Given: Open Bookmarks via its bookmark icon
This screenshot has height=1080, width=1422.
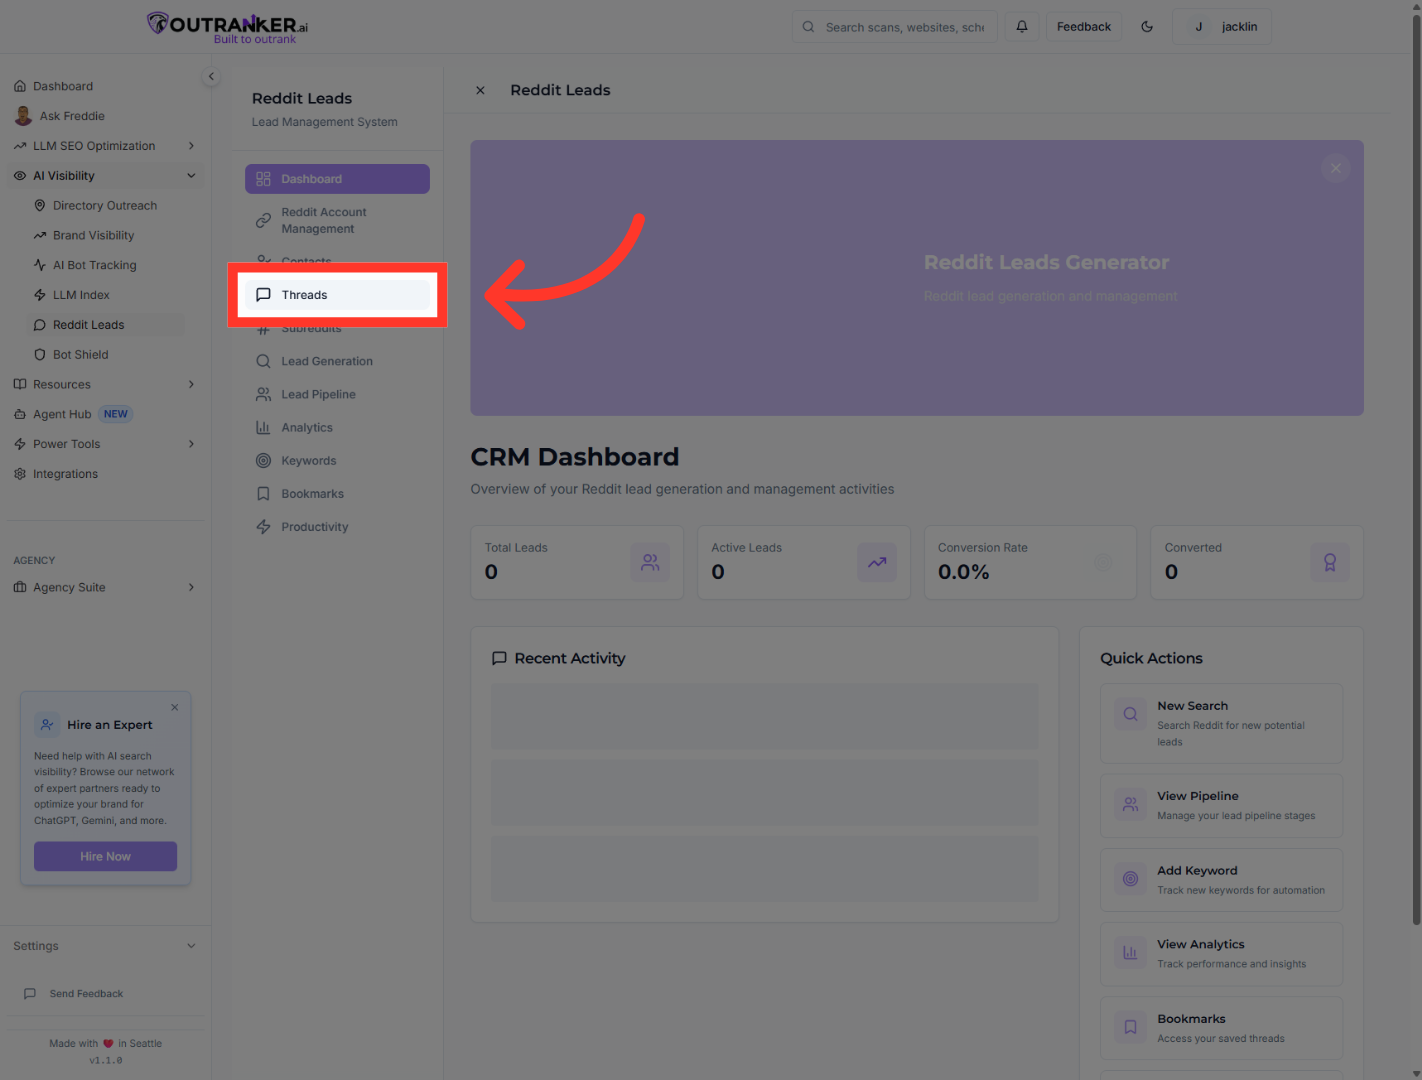Looking at the screenshot, I should tap(263, 493).
